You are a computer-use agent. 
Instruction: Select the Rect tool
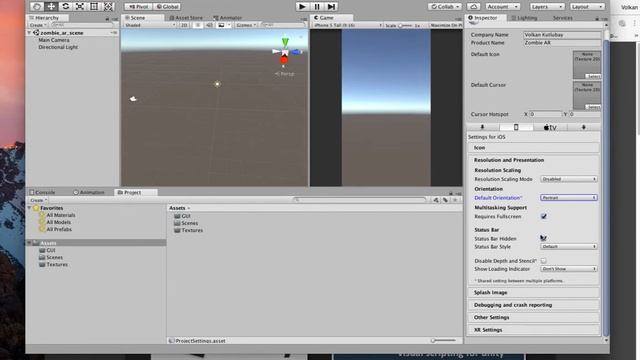(x=94, y=7)
